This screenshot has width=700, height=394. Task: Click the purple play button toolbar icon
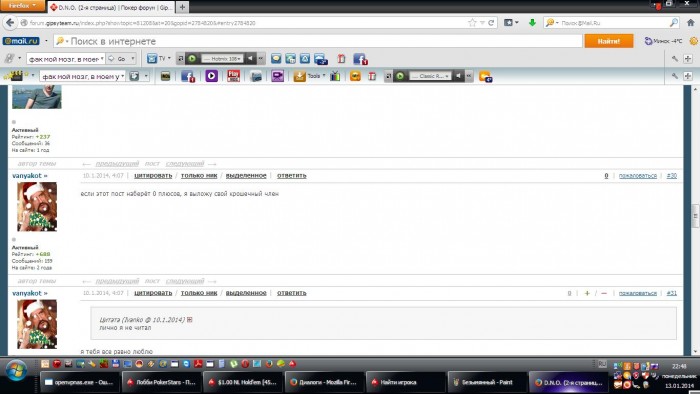[x=212, y=76]
